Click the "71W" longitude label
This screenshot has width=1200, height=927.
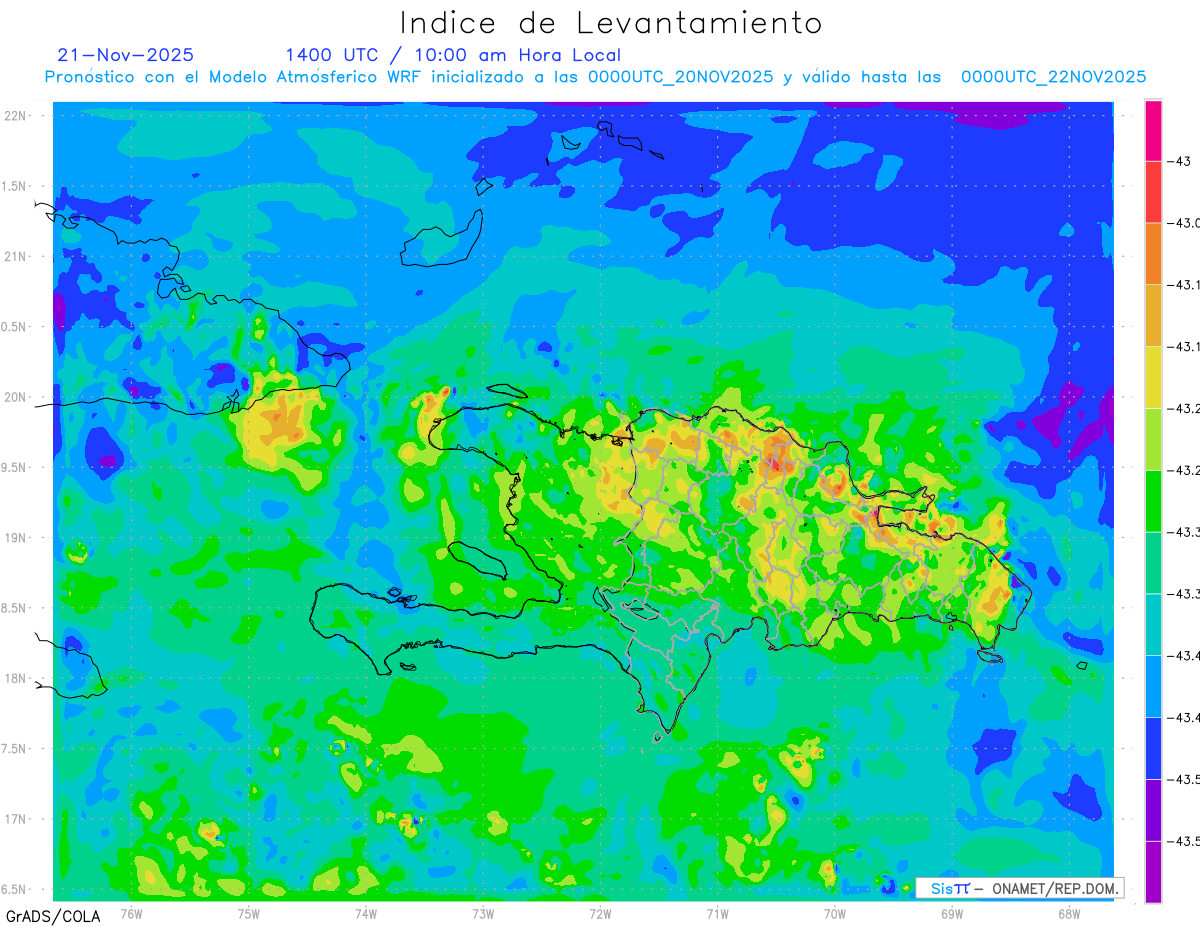coord(717,912)
